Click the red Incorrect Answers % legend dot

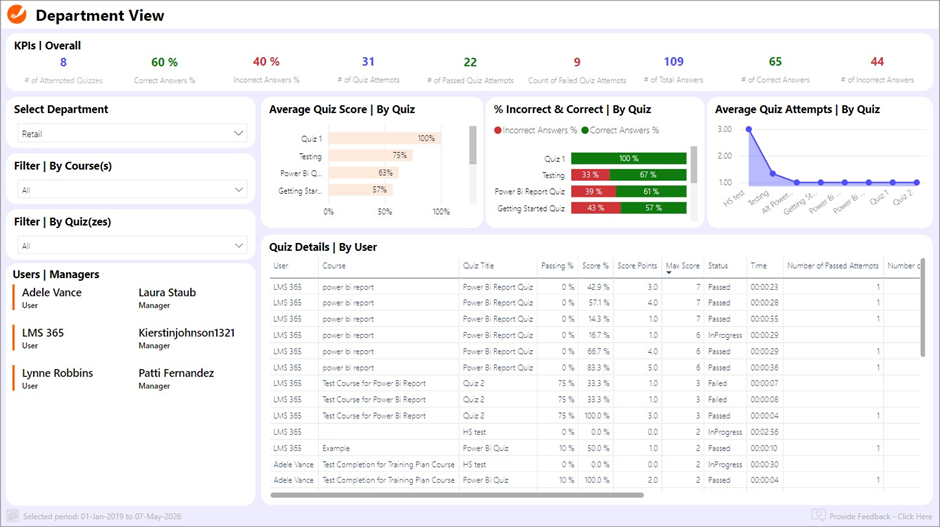[x=498, y=130]
